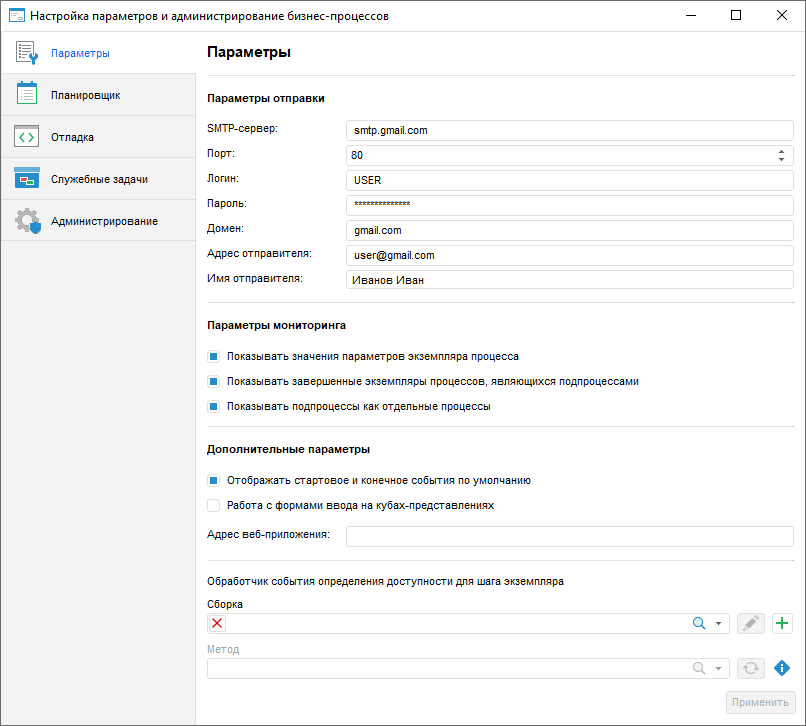
Task: Click the green plus add assembly icon
Action: point(782,623)
